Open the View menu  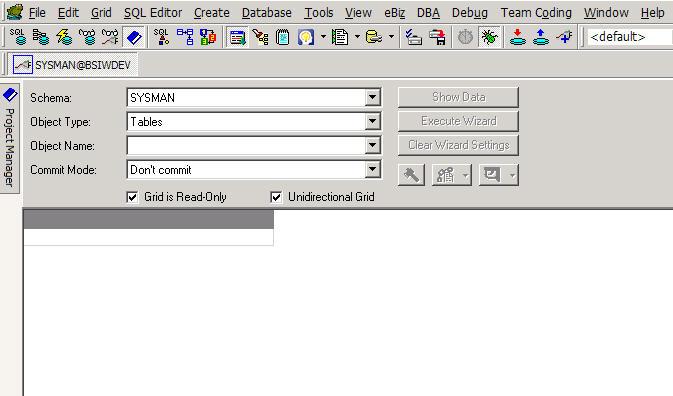pyautogui.click(x=358, y=13)
